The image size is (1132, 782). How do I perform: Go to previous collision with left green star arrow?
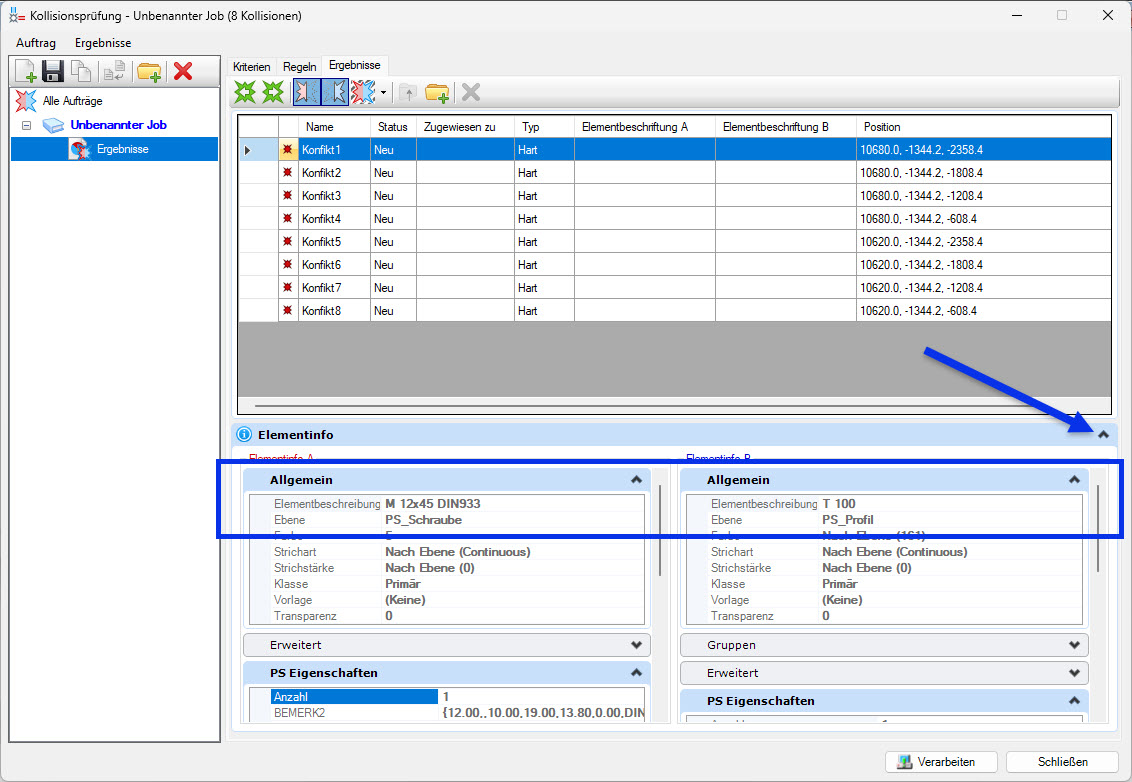(x=245, y=92)
